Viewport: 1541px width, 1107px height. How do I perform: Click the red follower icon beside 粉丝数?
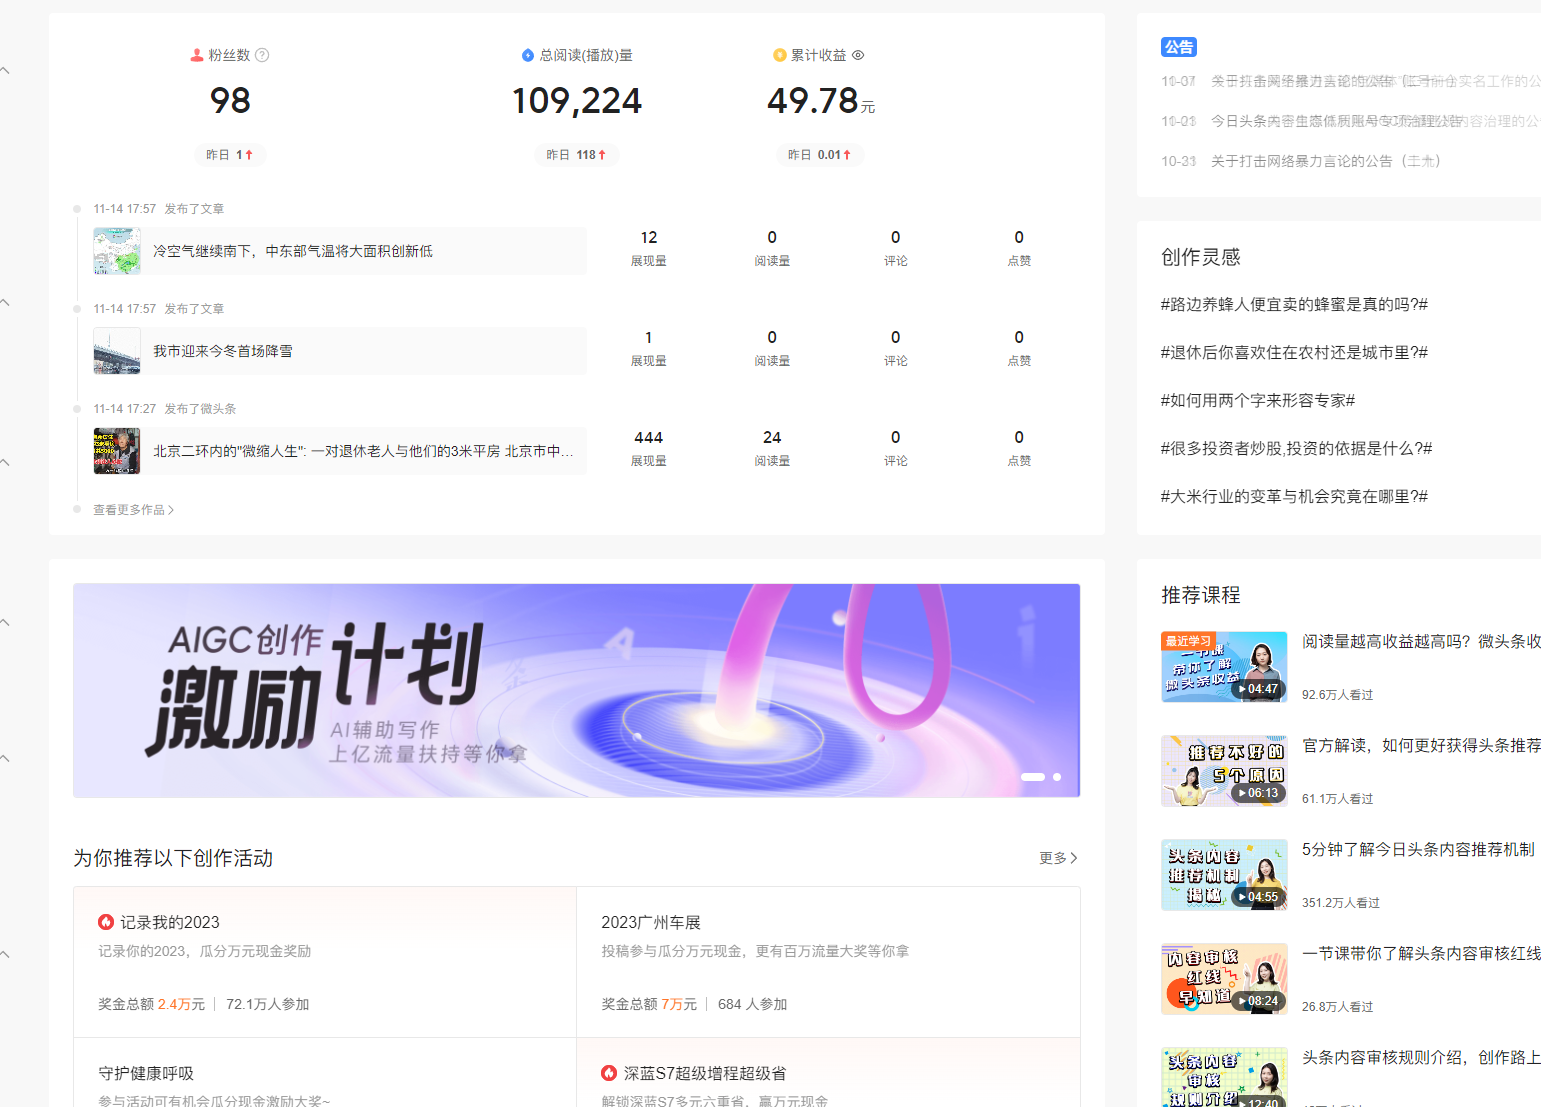click(197, 55)
